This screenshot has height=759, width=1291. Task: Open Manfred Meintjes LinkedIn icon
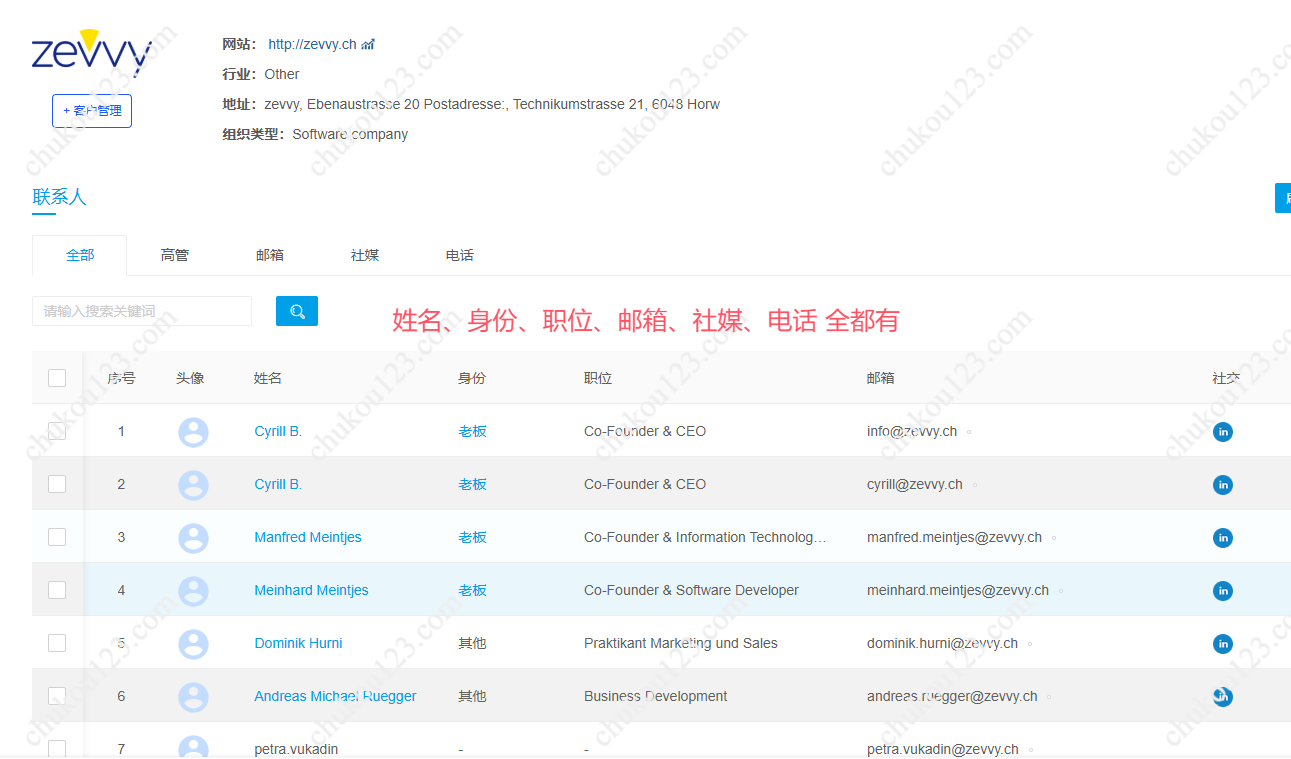pos(1222,538)
